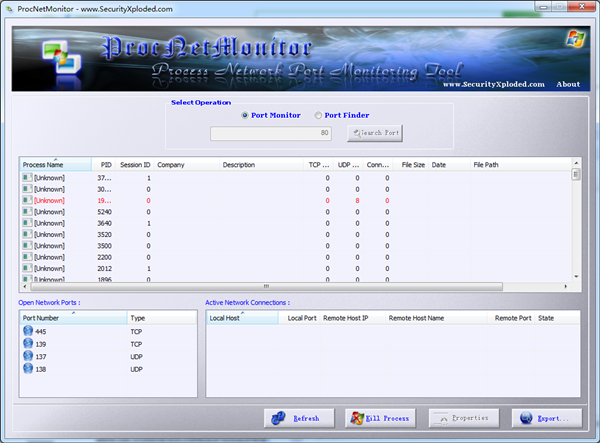Select the PID 5240 cell
Screen dimensions: 600x443
(104, 212)
